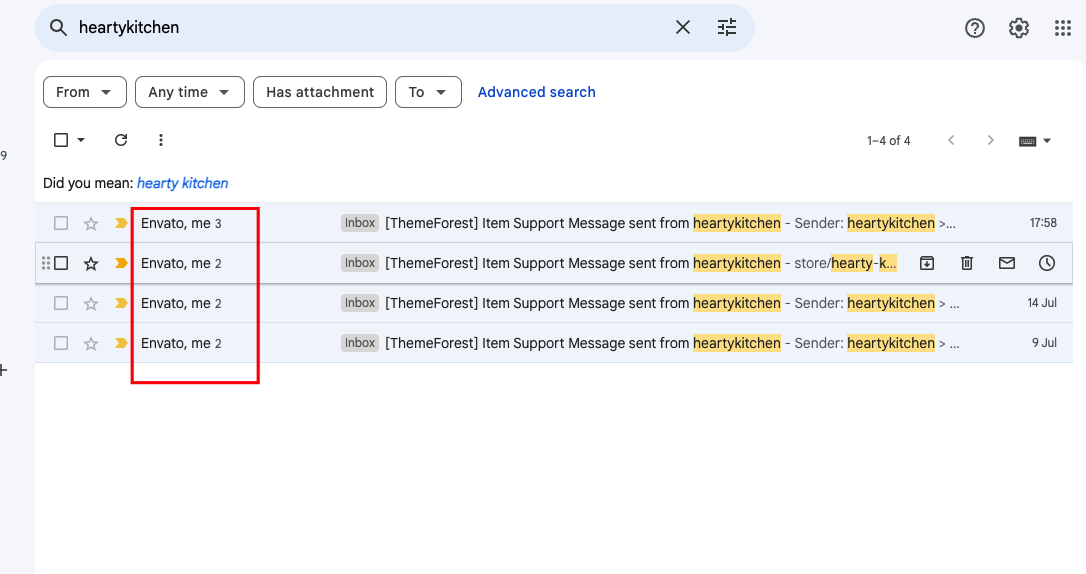Grab the drag handle on hovered email
The width and height of the screenshot is (1086, 574).
point(46,263)
